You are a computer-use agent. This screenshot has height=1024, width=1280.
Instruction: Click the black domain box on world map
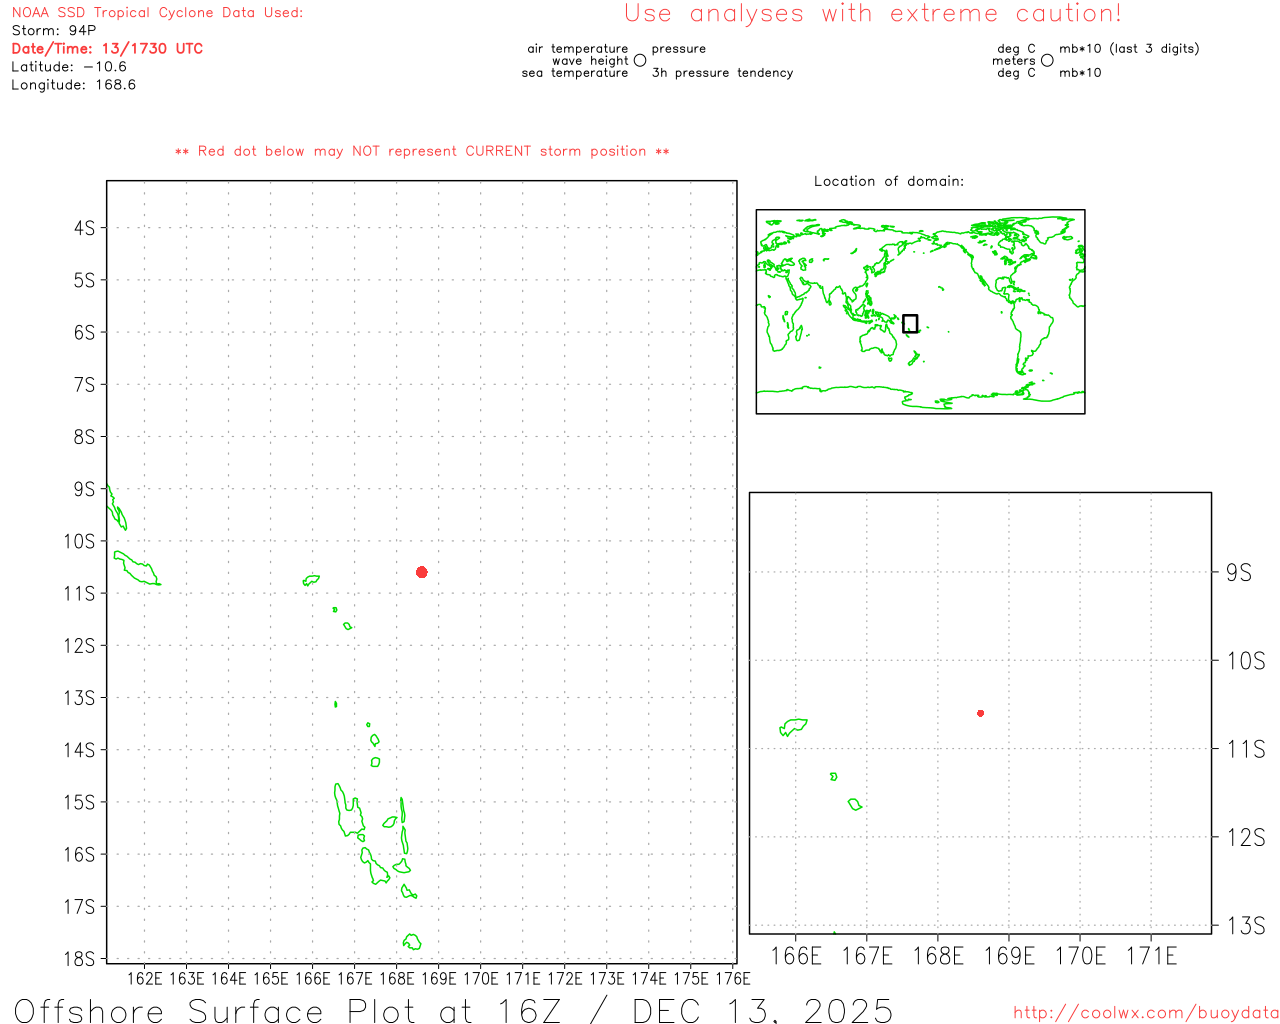tap(910, 323)
